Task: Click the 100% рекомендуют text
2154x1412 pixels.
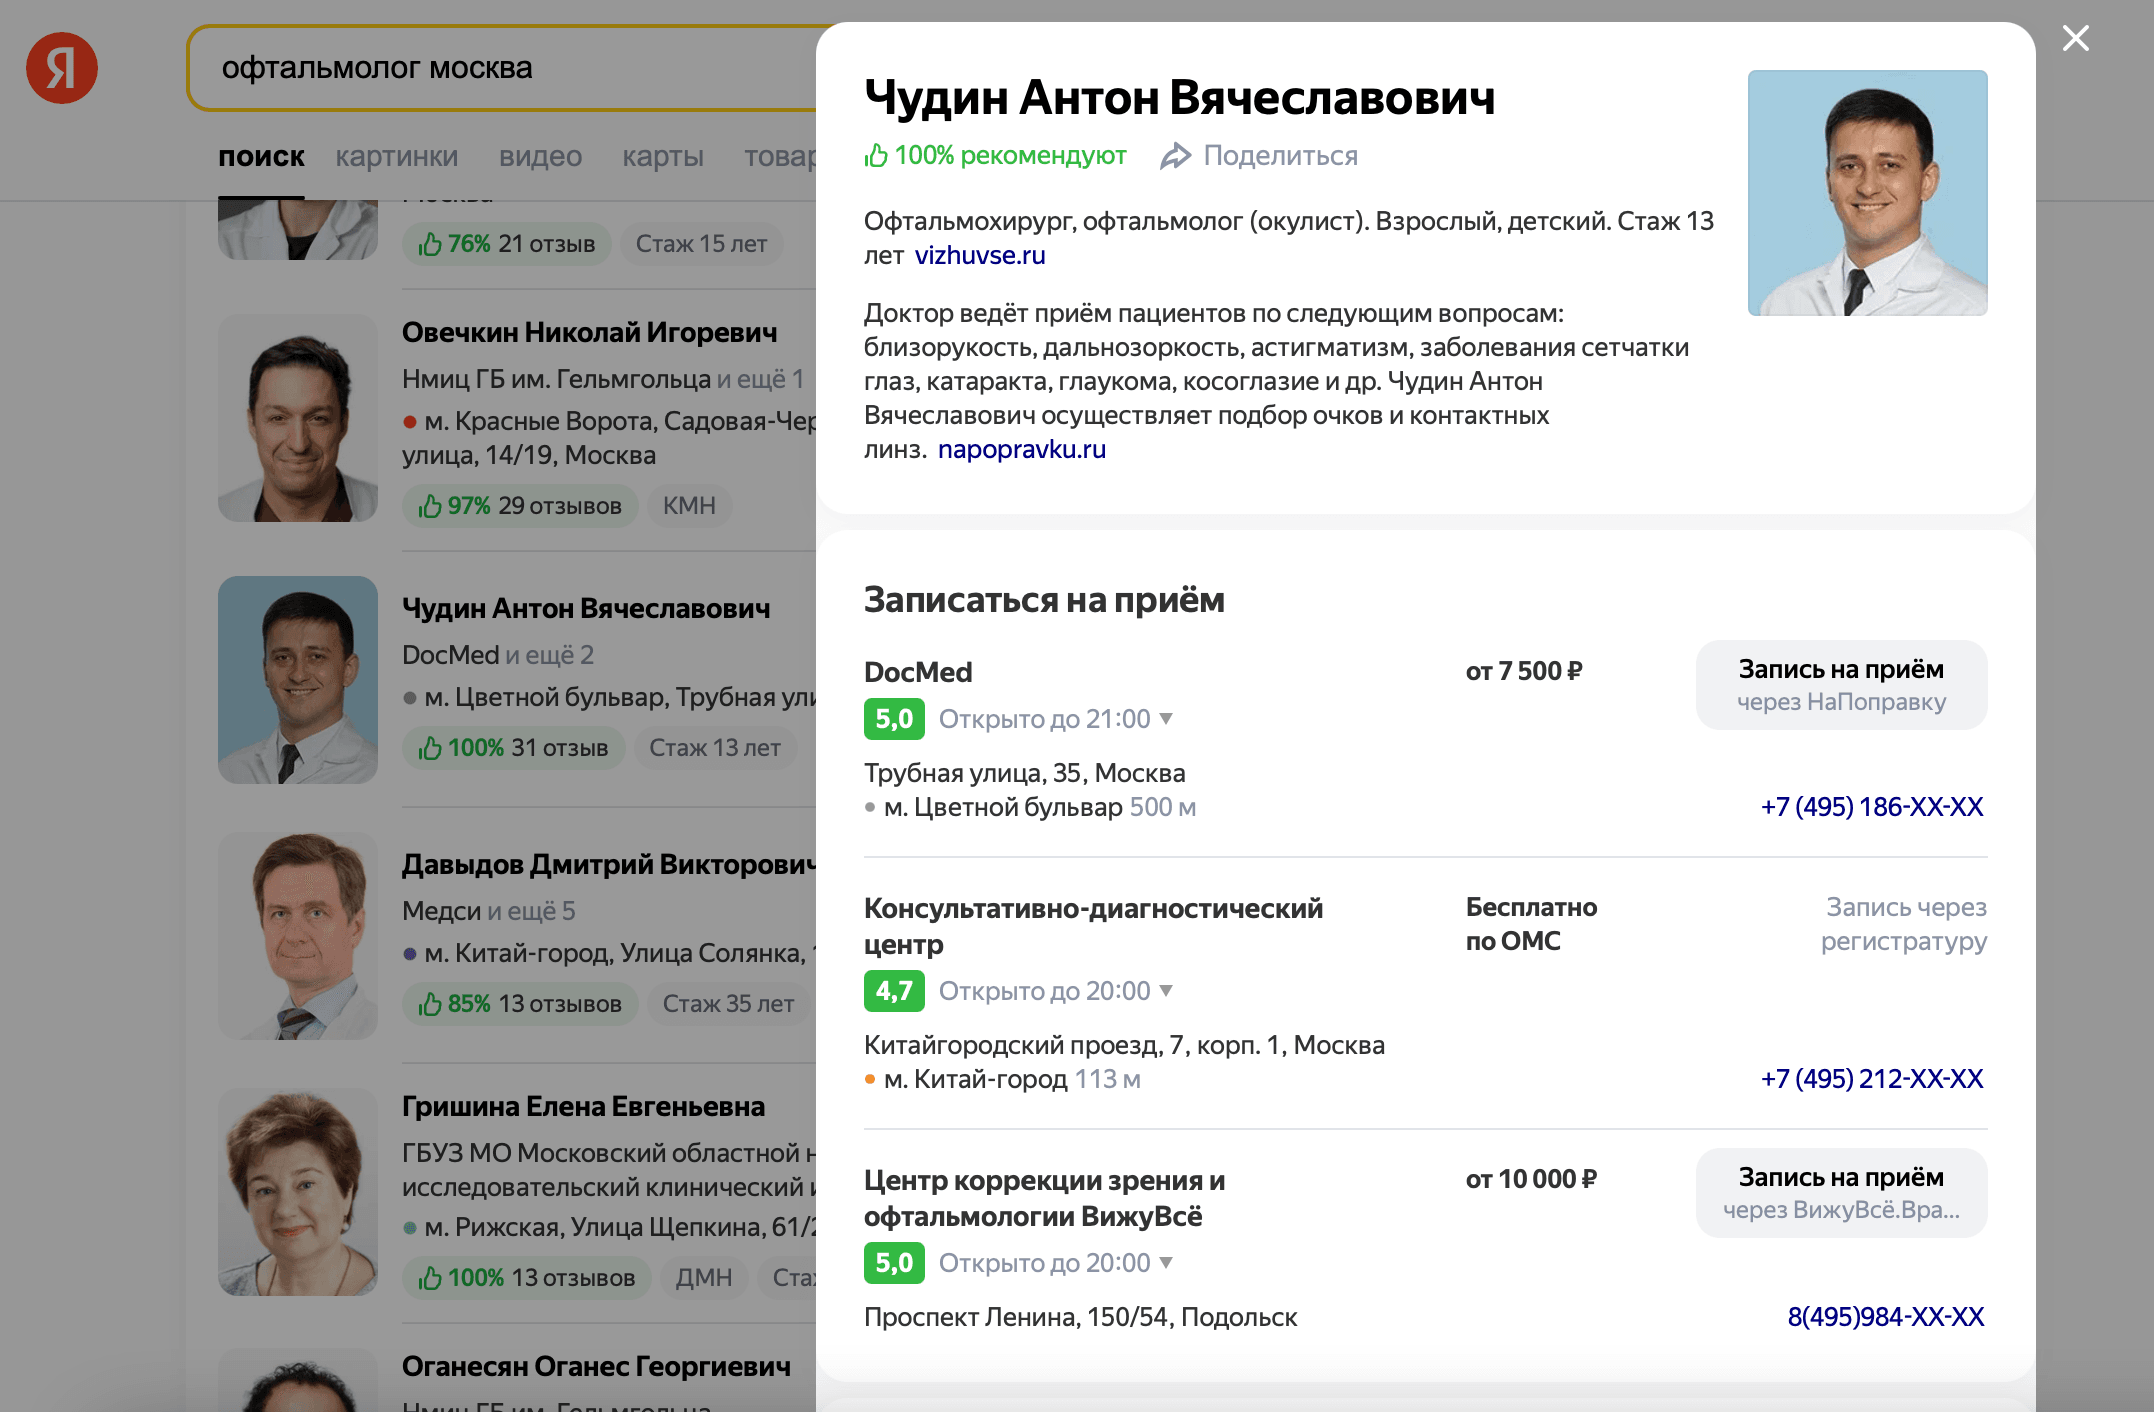Action: click(1010, 156)
